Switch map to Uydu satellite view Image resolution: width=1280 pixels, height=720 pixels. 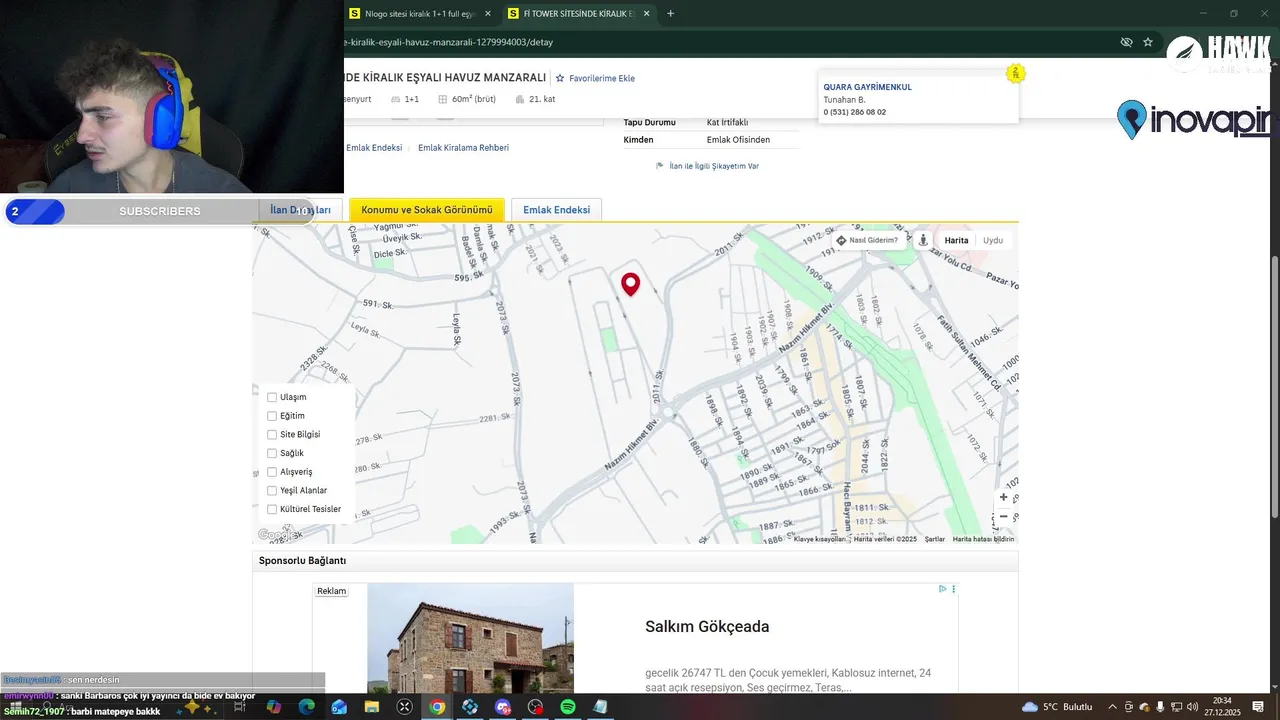[993, 240]
